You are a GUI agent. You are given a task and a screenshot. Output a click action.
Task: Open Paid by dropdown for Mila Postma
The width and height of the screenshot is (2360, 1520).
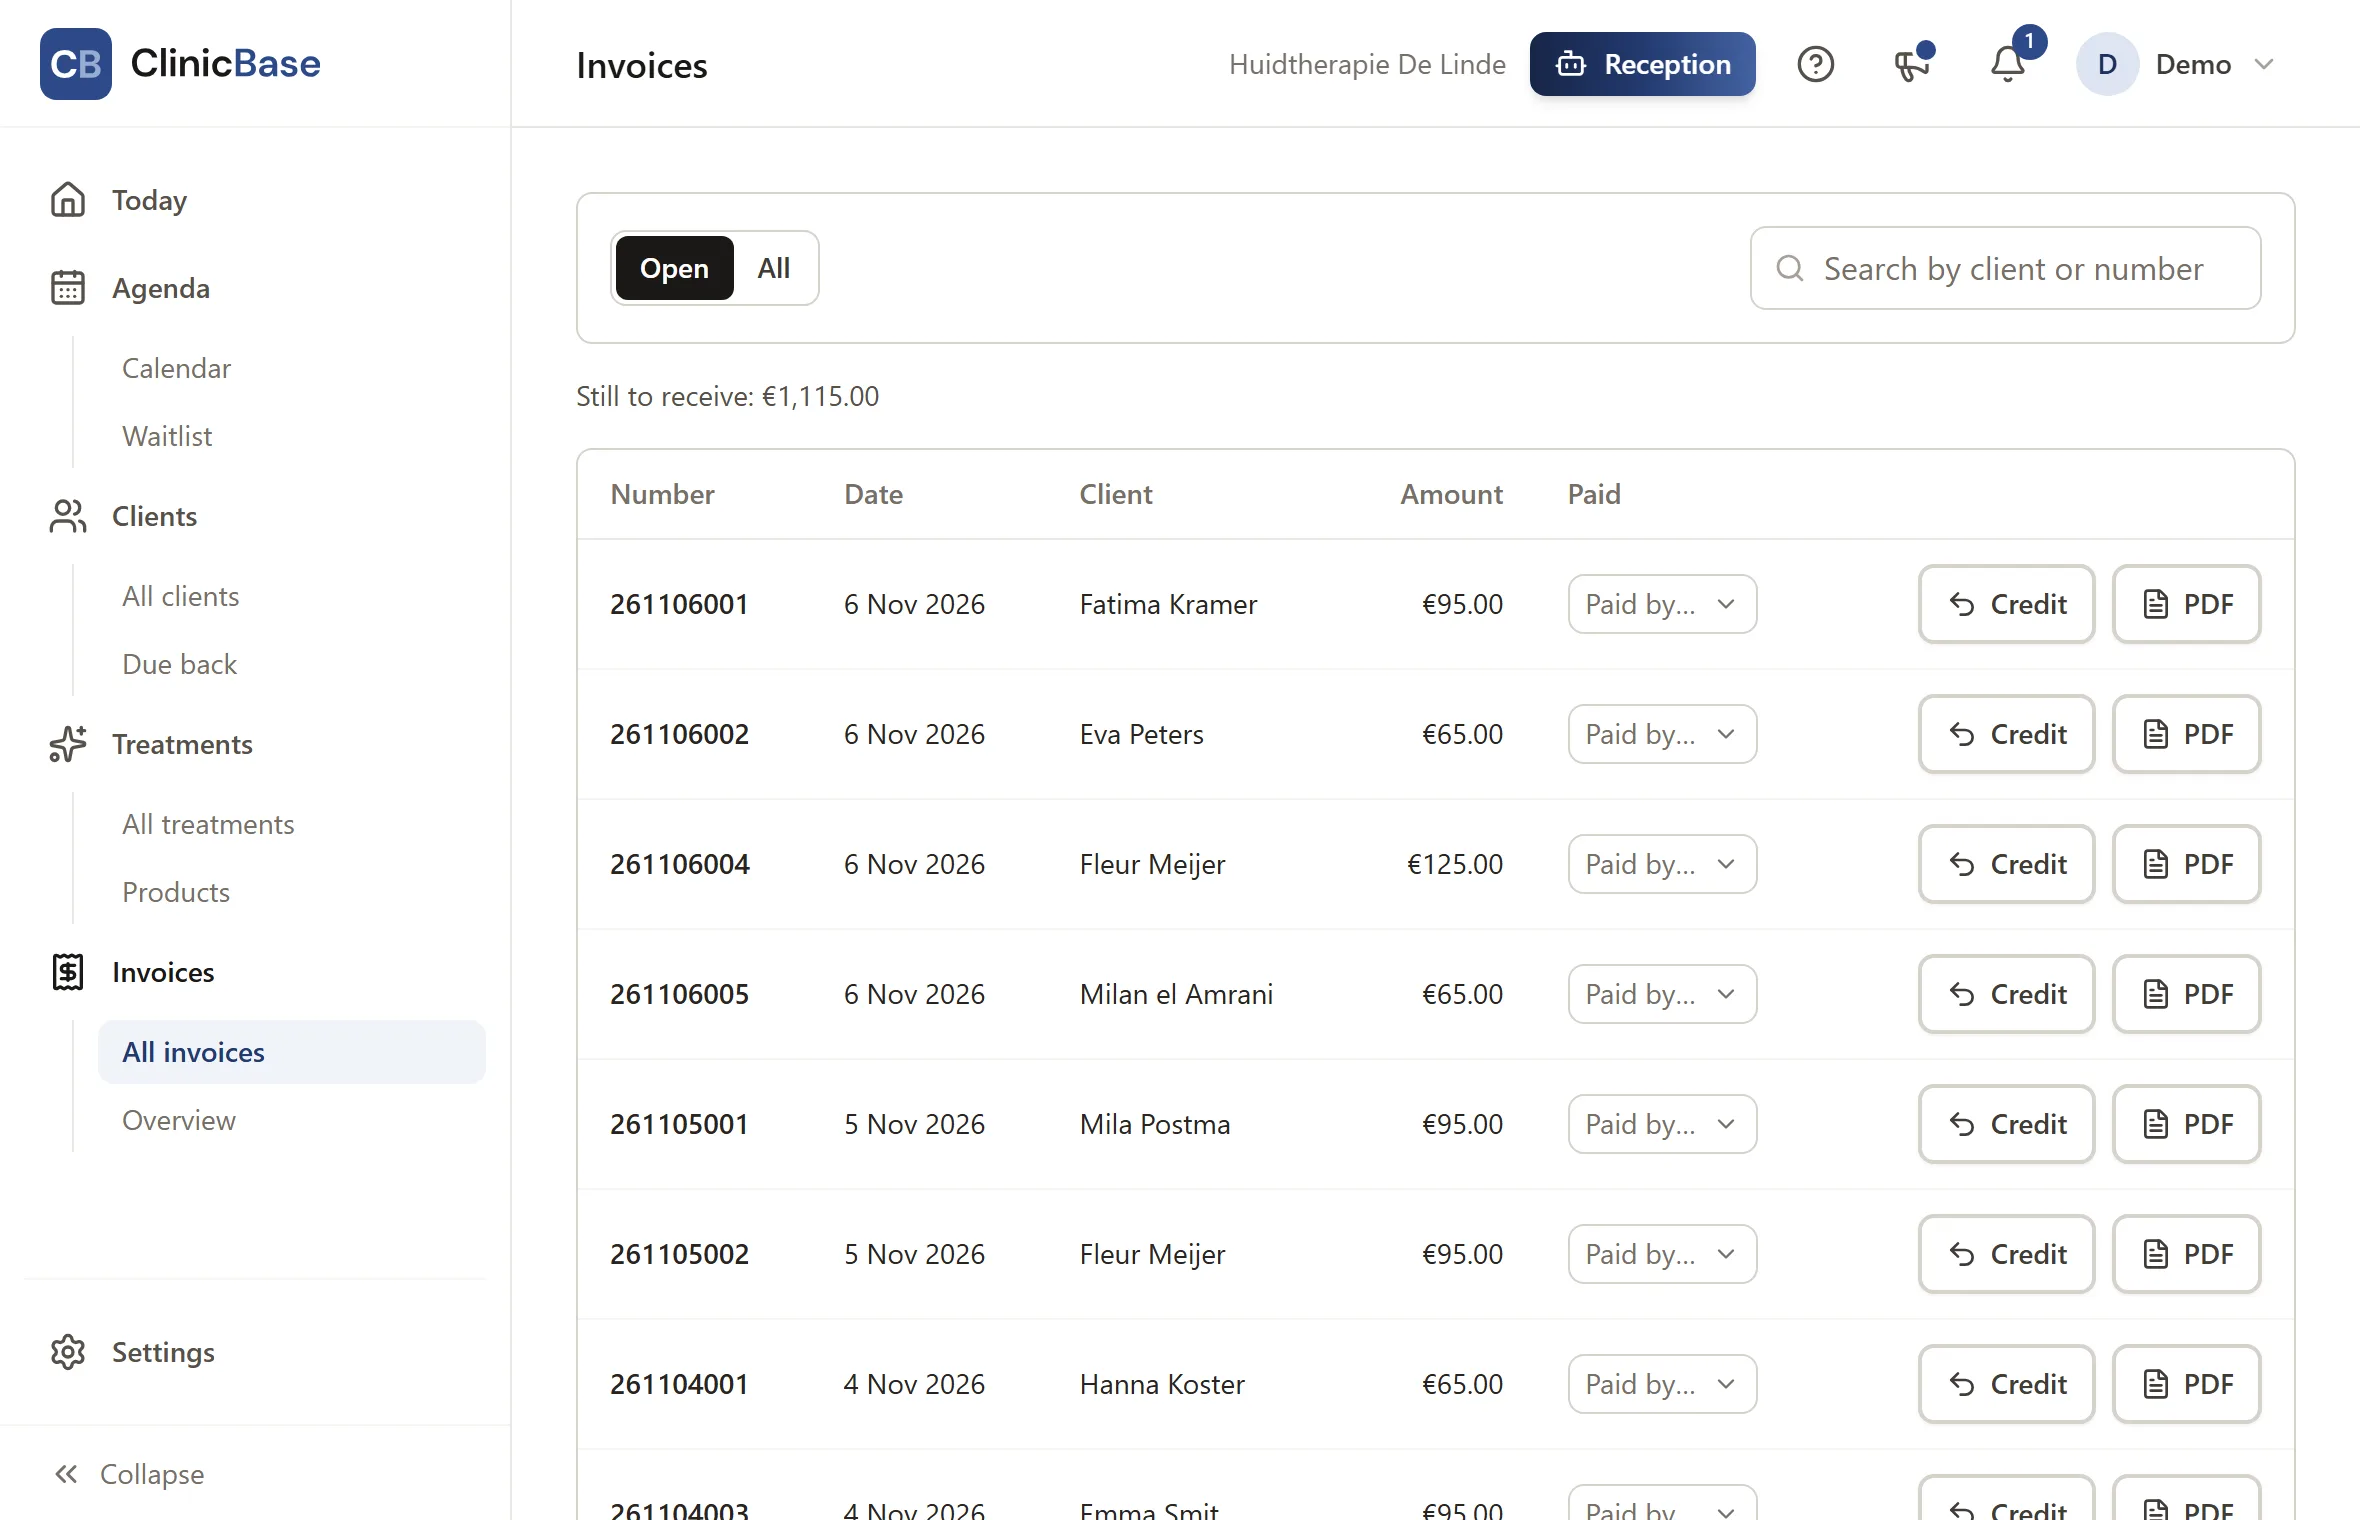point(1662,1124)
